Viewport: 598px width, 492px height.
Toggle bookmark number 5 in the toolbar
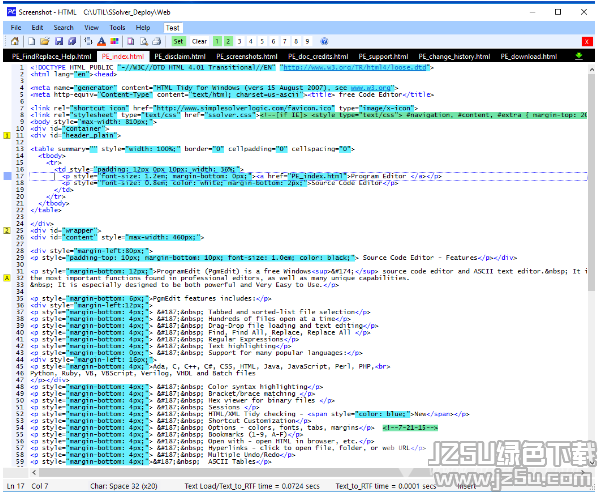coord(262,41)
